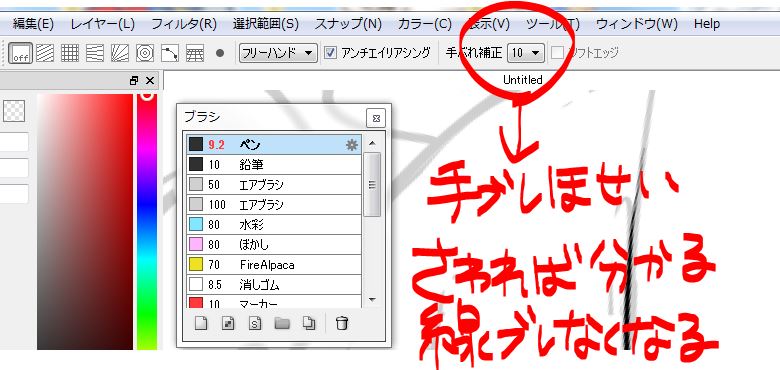The width and height of the screenshot is (780, 370).
Task: Delete brush with trash can icon
Action: point(341,323)
